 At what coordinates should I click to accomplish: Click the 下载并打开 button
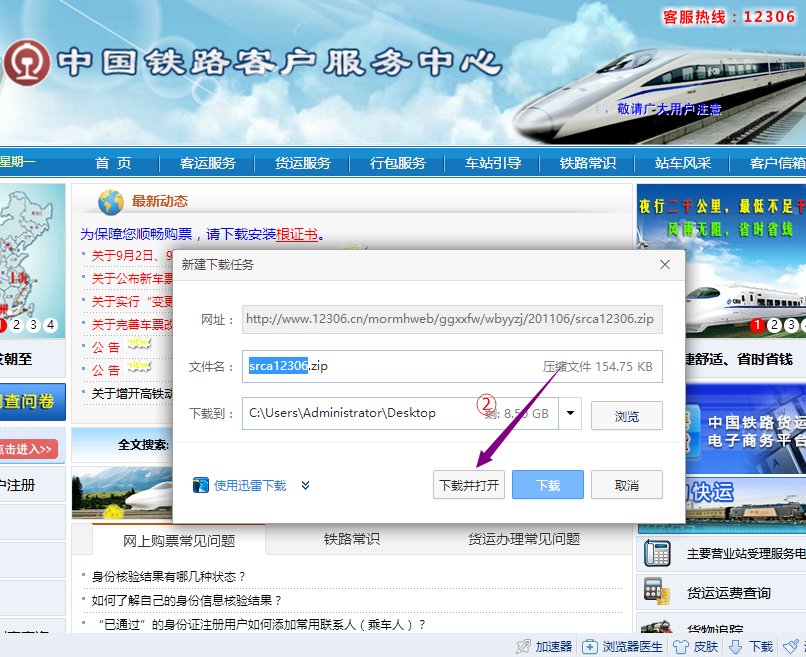[x=469, y=485]
